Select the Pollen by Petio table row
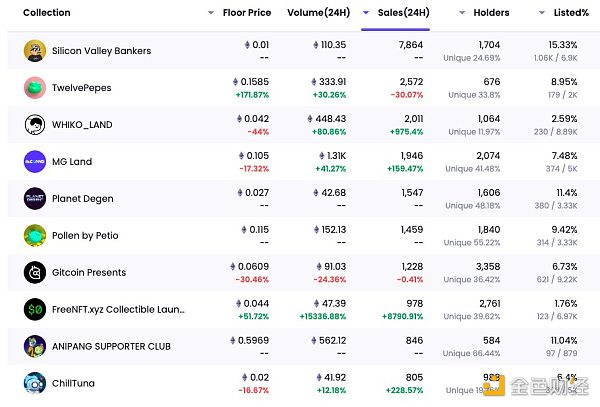 click(300, 235)
